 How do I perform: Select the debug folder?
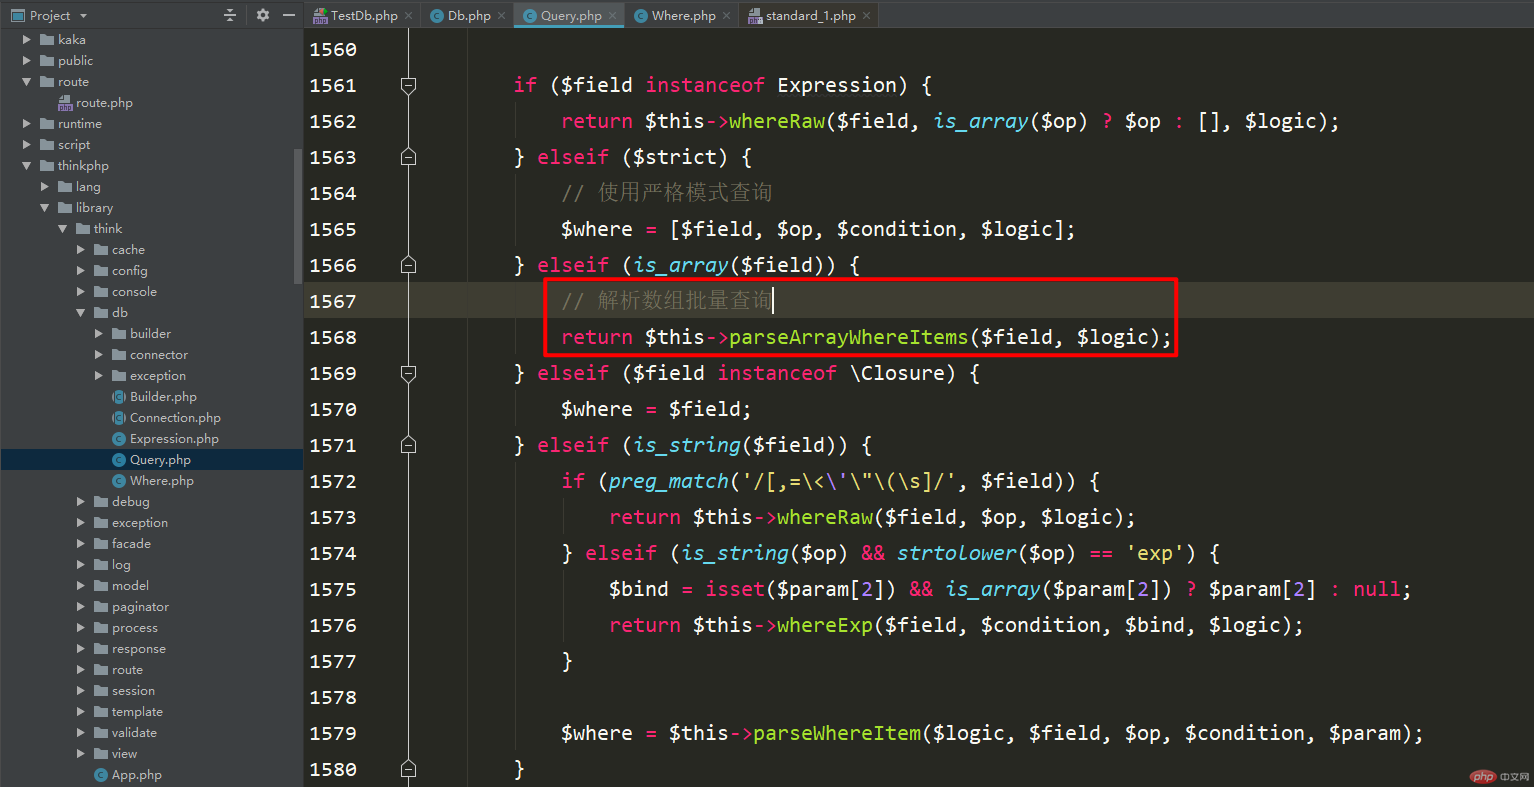pyautogui.click(x=130, y=502)
